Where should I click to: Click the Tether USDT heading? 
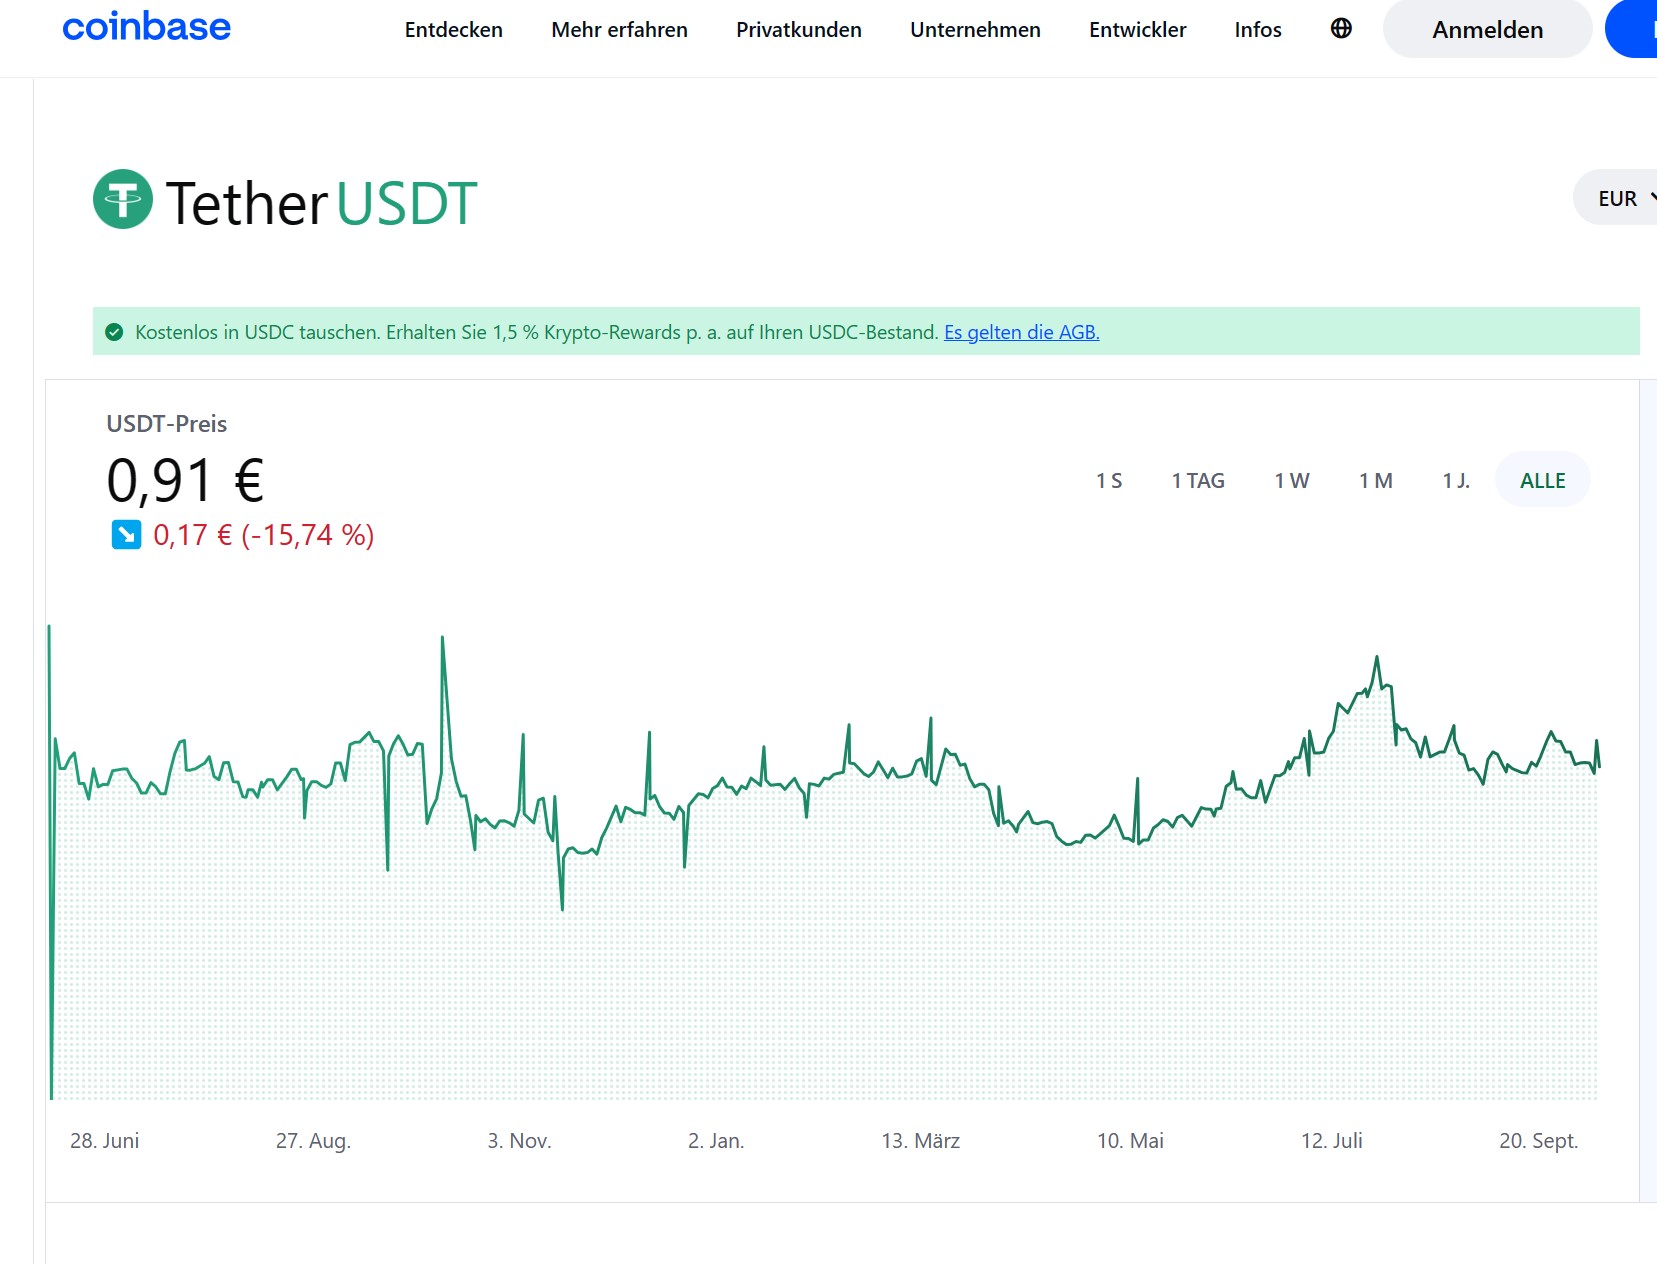(x=321, y=203)
